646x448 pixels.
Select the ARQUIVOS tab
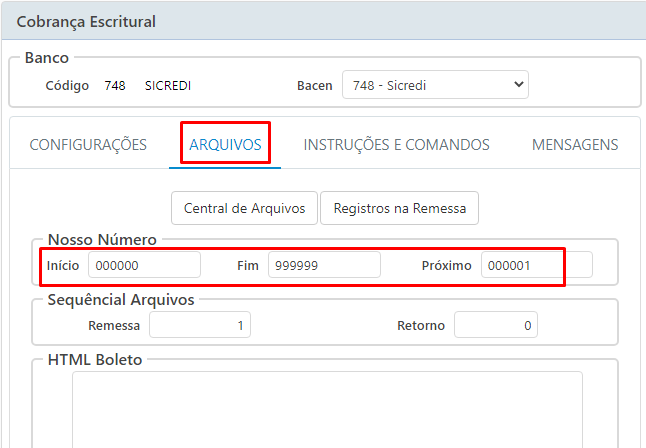(225, 145)
